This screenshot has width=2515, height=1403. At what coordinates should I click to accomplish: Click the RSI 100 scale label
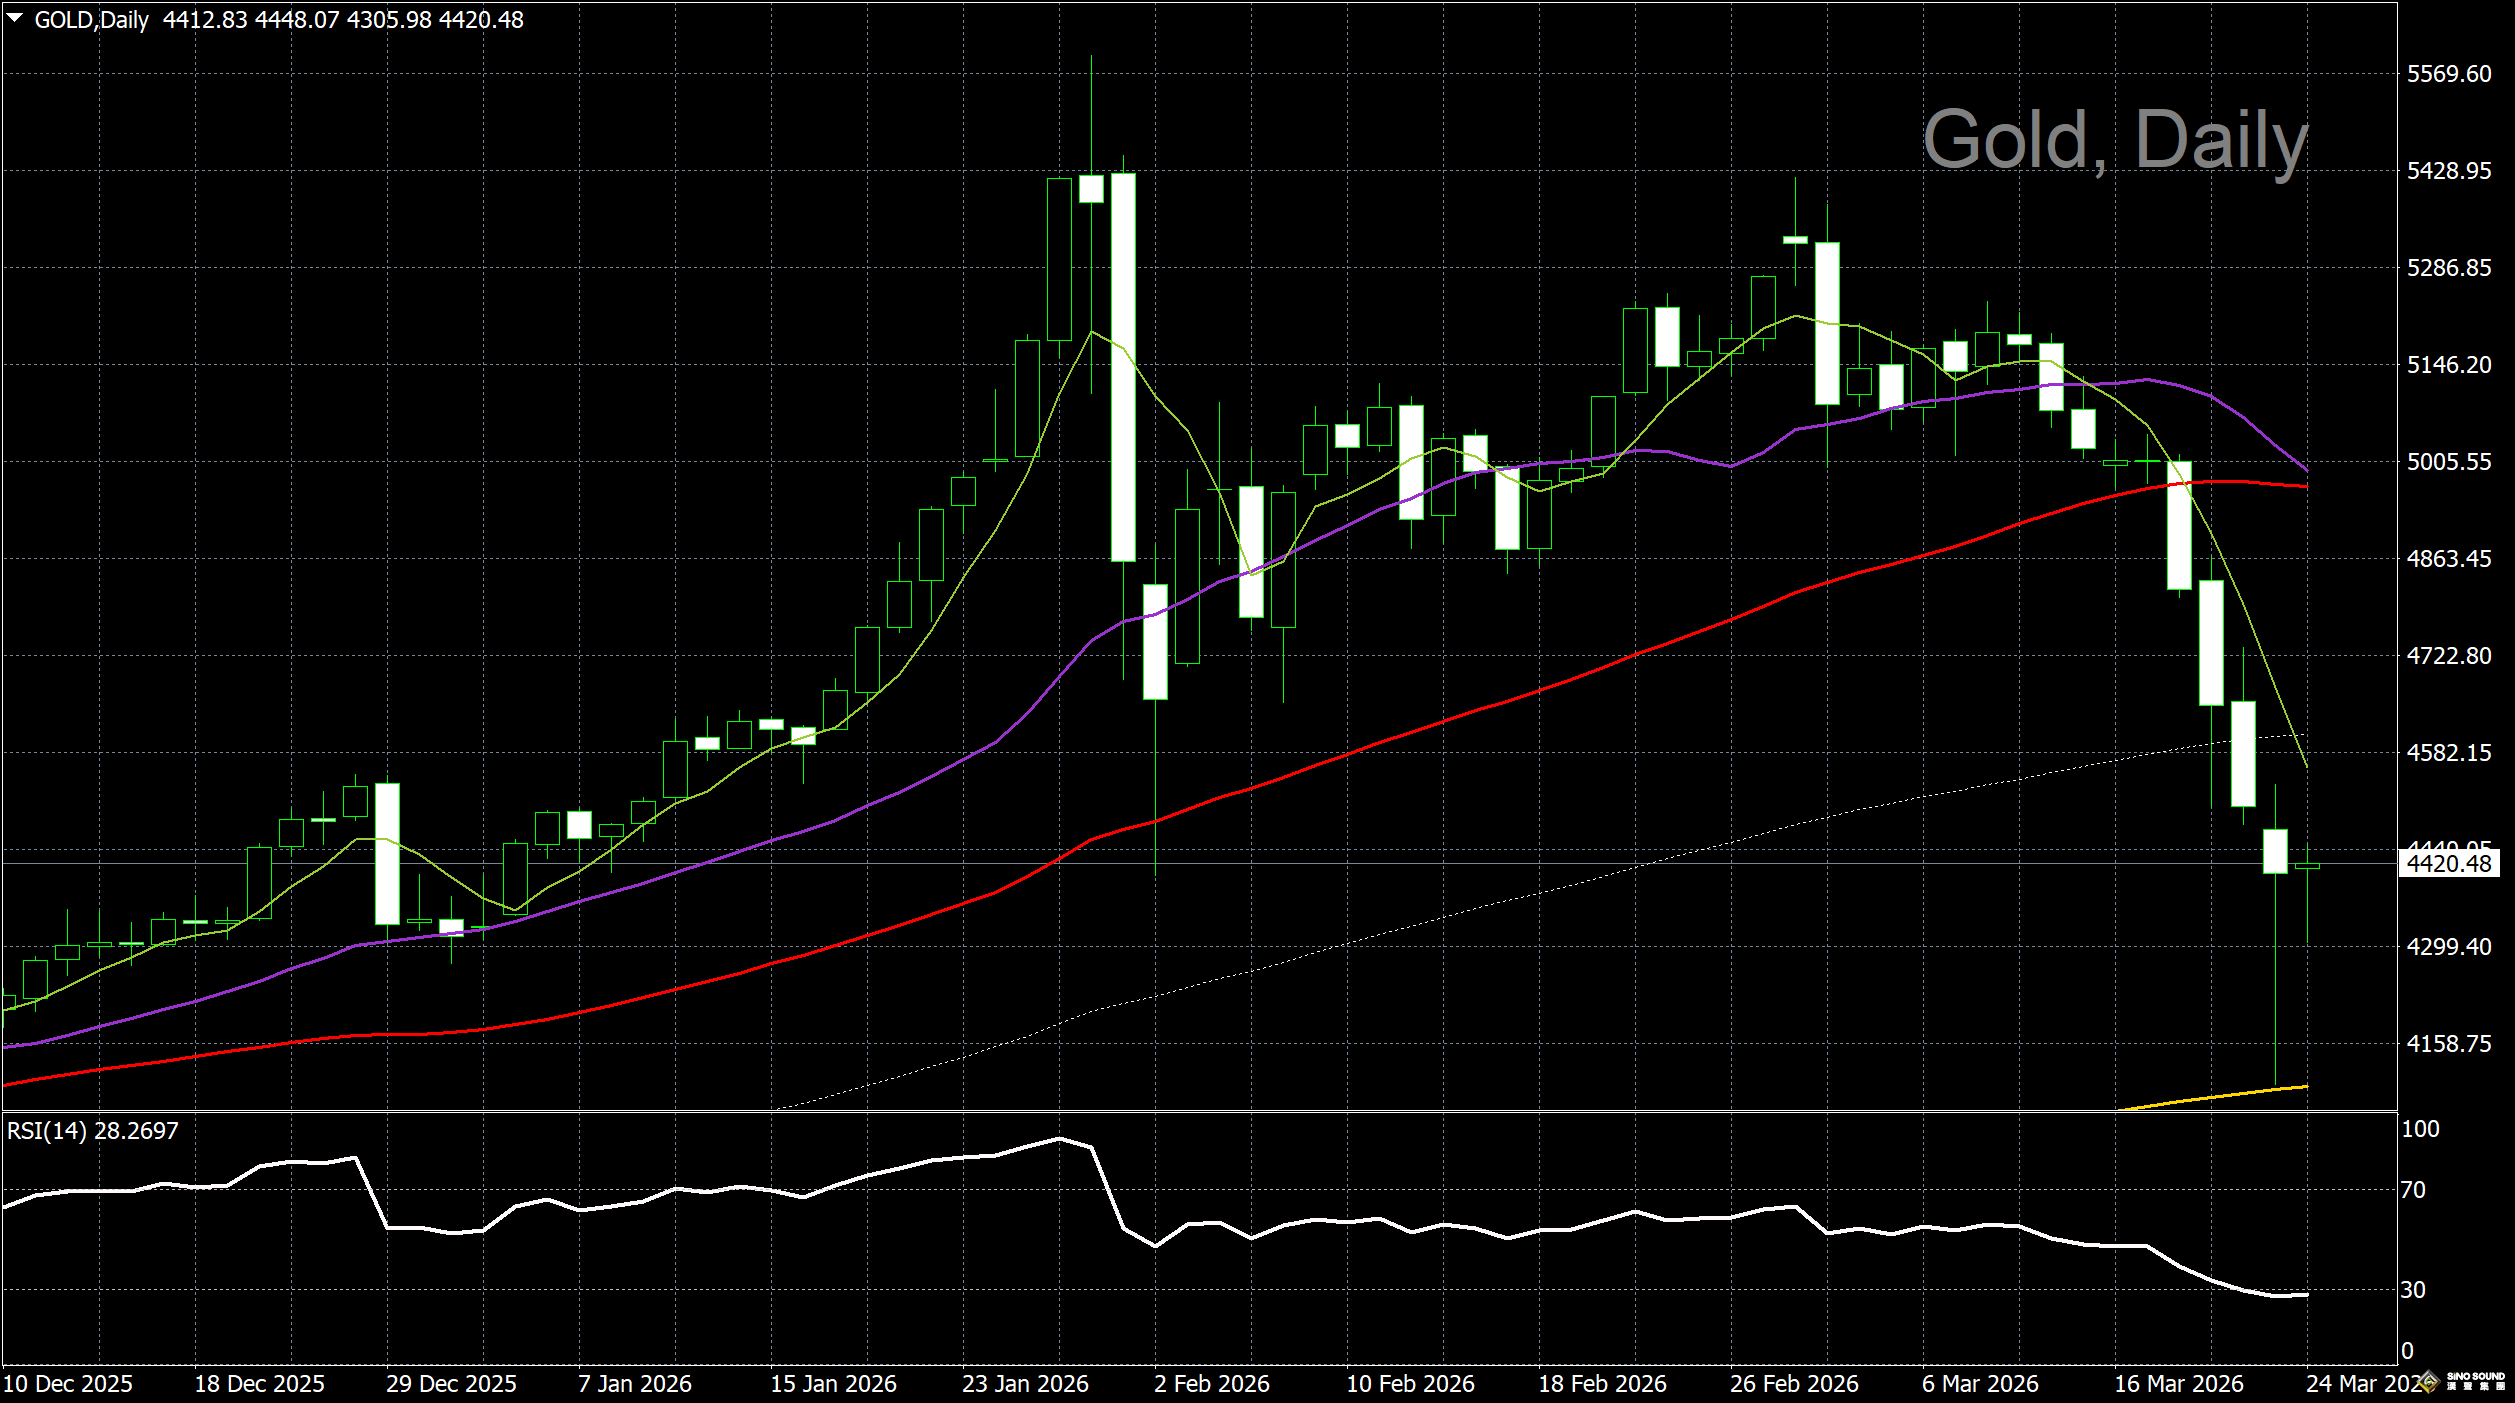2420,1129
